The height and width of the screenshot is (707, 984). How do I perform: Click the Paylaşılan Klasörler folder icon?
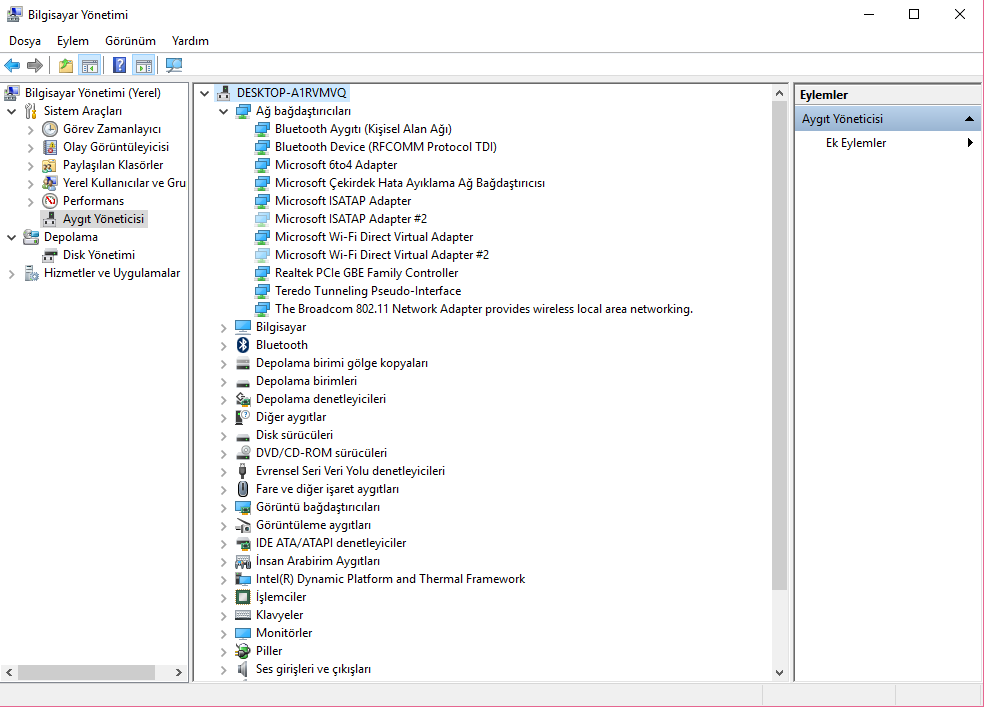click(x=50, y=166)
